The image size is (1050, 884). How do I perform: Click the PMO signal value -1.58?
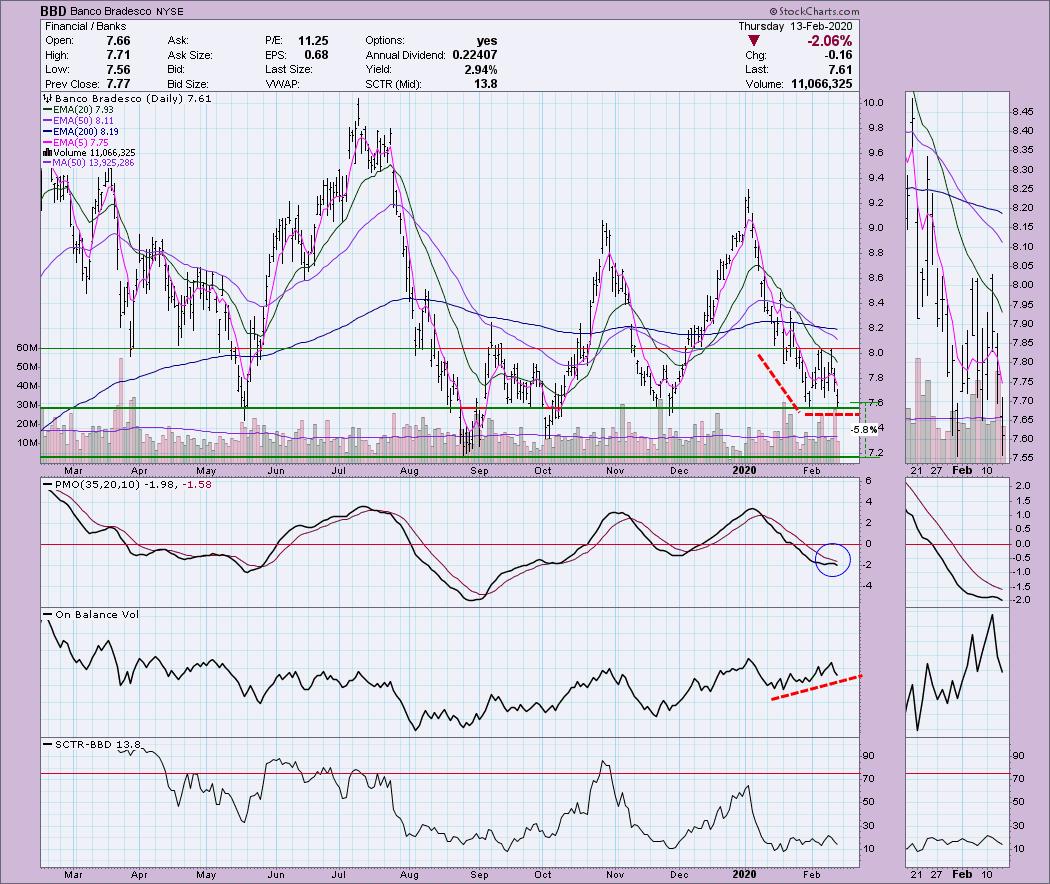coord(197,484)
